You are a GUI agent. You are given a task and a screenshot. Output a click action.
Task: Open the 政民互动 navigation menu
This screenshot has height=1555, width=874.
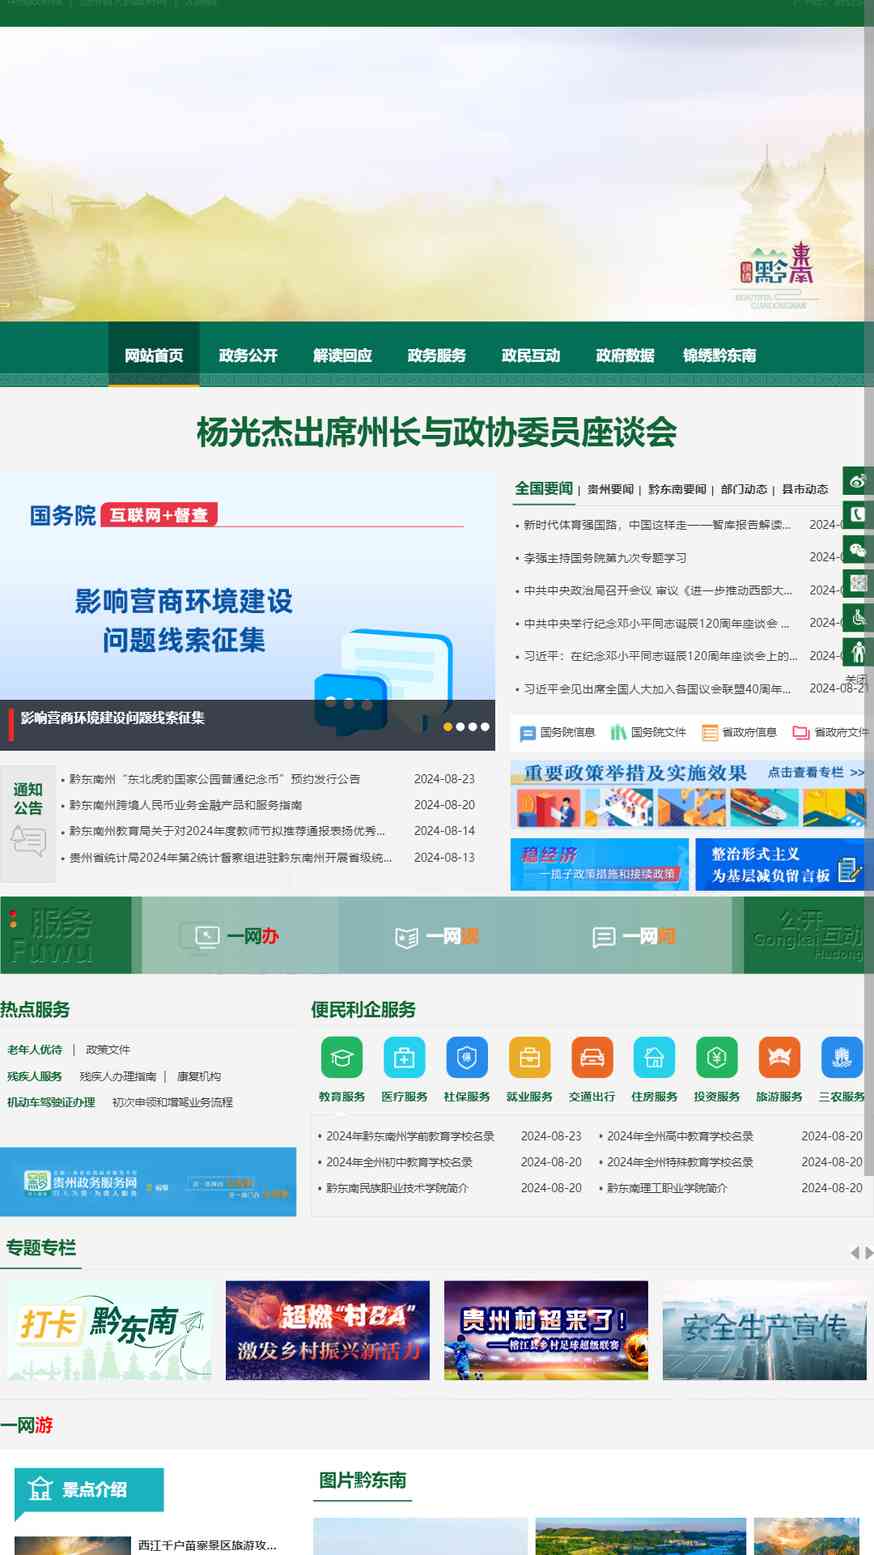click(x=531, y=355)
